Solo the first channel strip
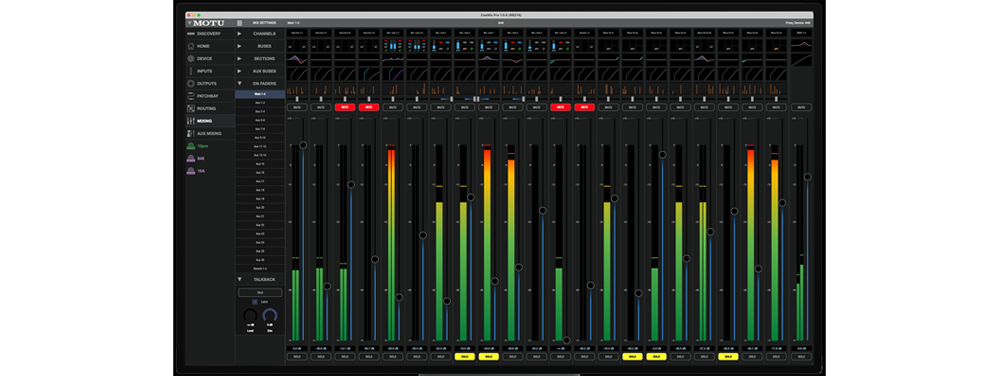Image resolution: width=1000 pixels, height=376 pixels. tap(297, 357)
